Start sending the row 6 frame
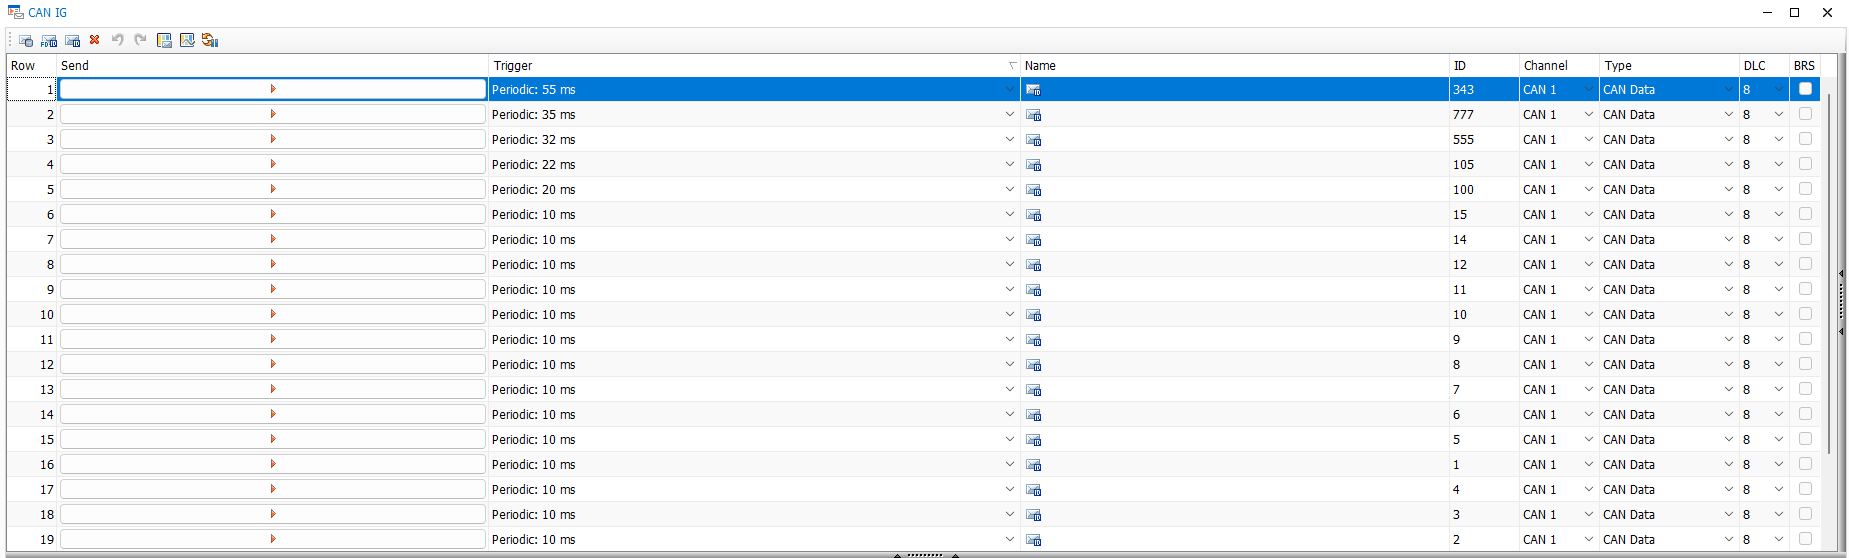This screenshot has height=558, width=1849. (x=272, y=214)
